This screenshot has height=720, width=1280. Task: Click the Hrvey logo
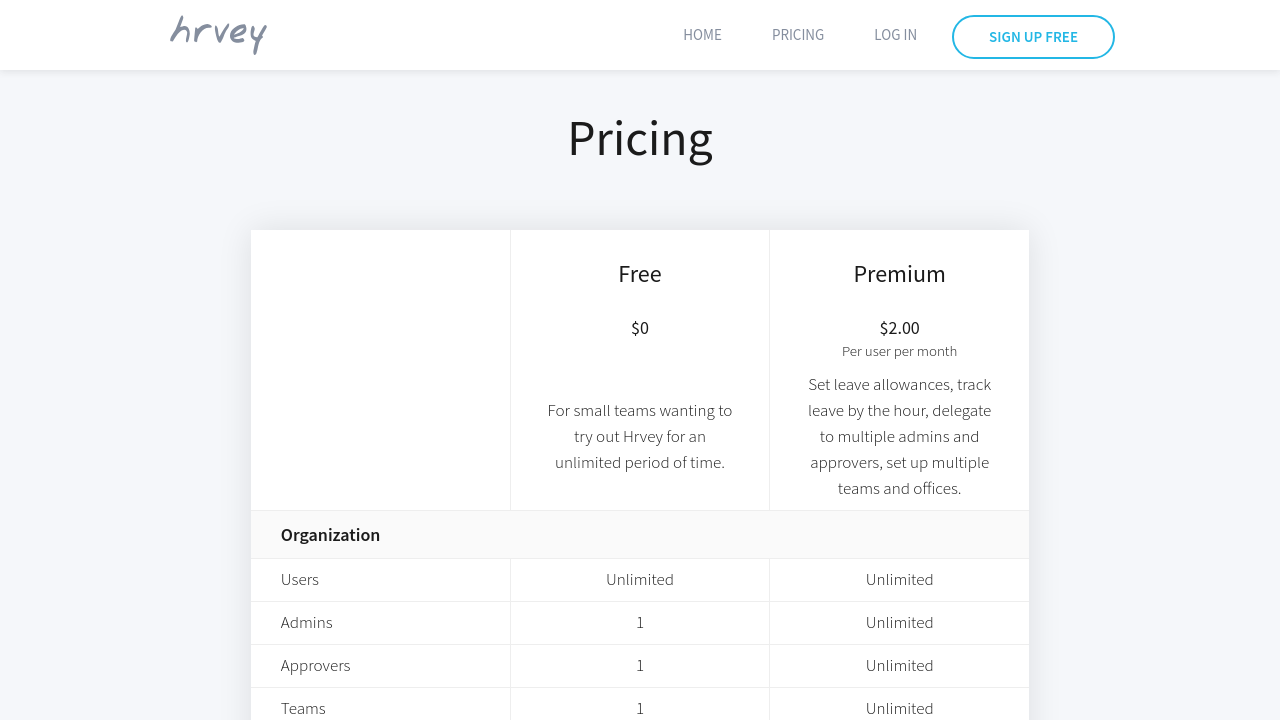218,35
